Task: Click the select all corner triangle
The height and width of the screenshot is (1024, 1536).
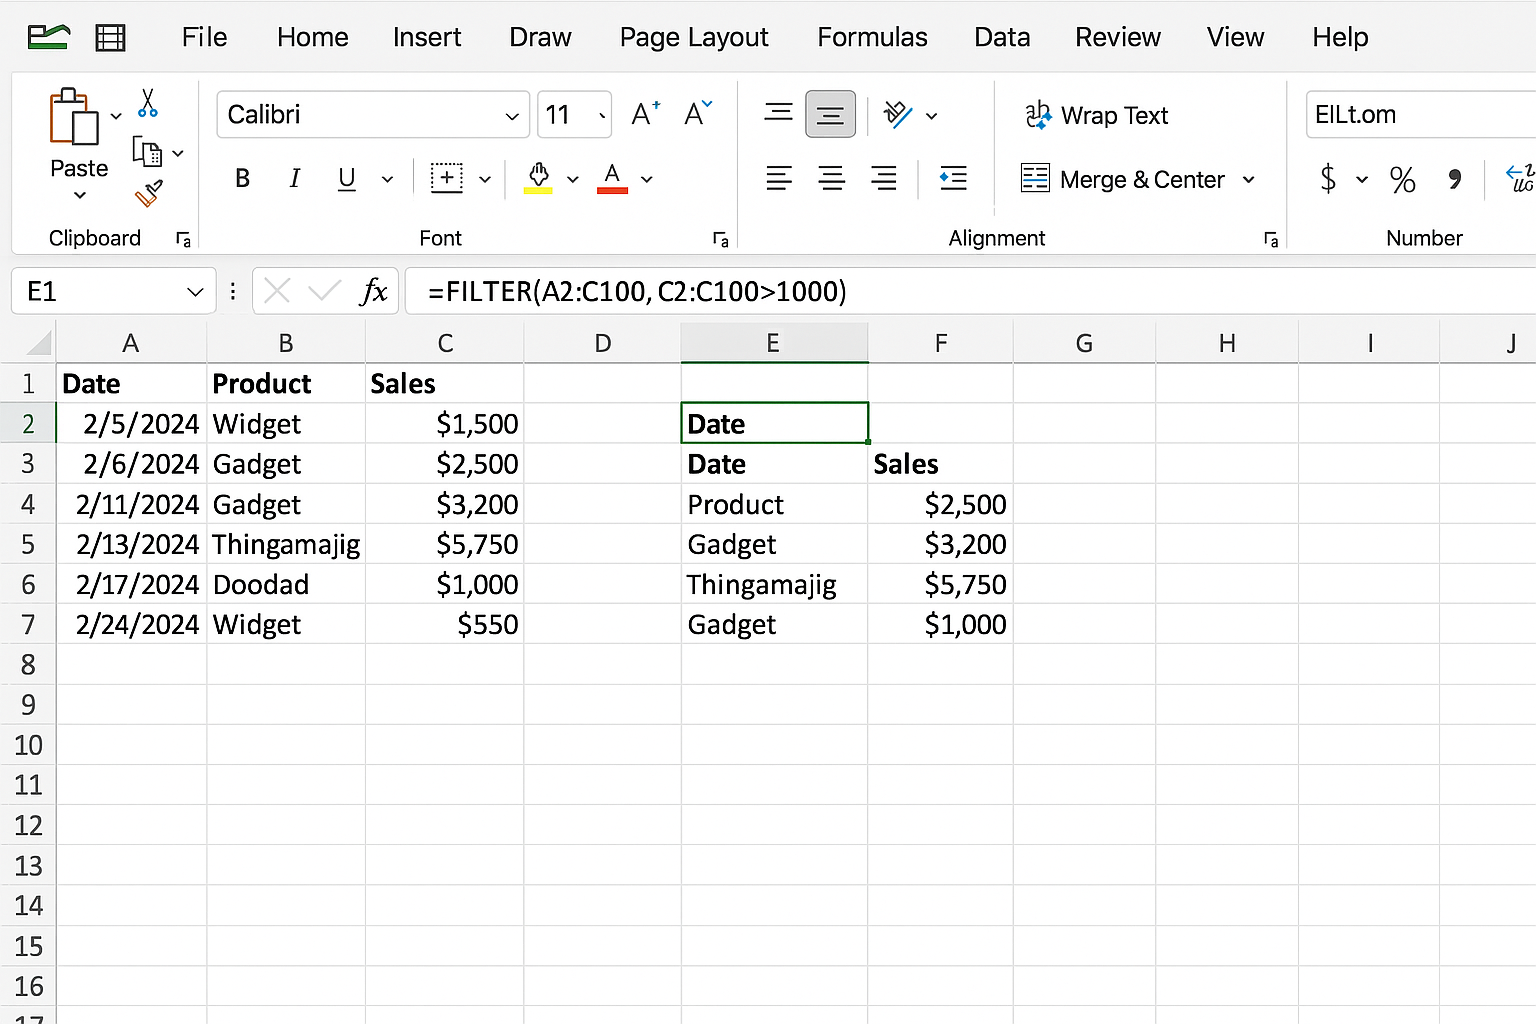Action: pos(38,344)
